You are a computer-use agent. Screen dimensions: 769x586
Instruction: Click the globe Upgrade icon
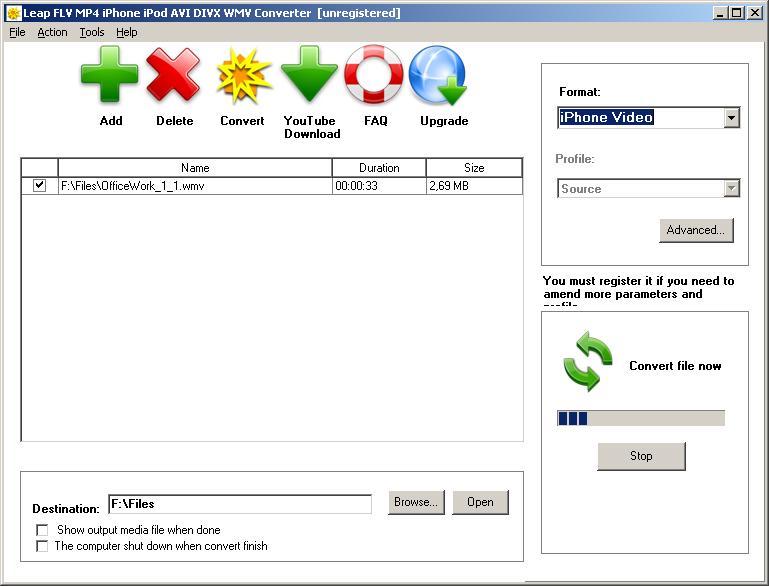coord(438,75)
